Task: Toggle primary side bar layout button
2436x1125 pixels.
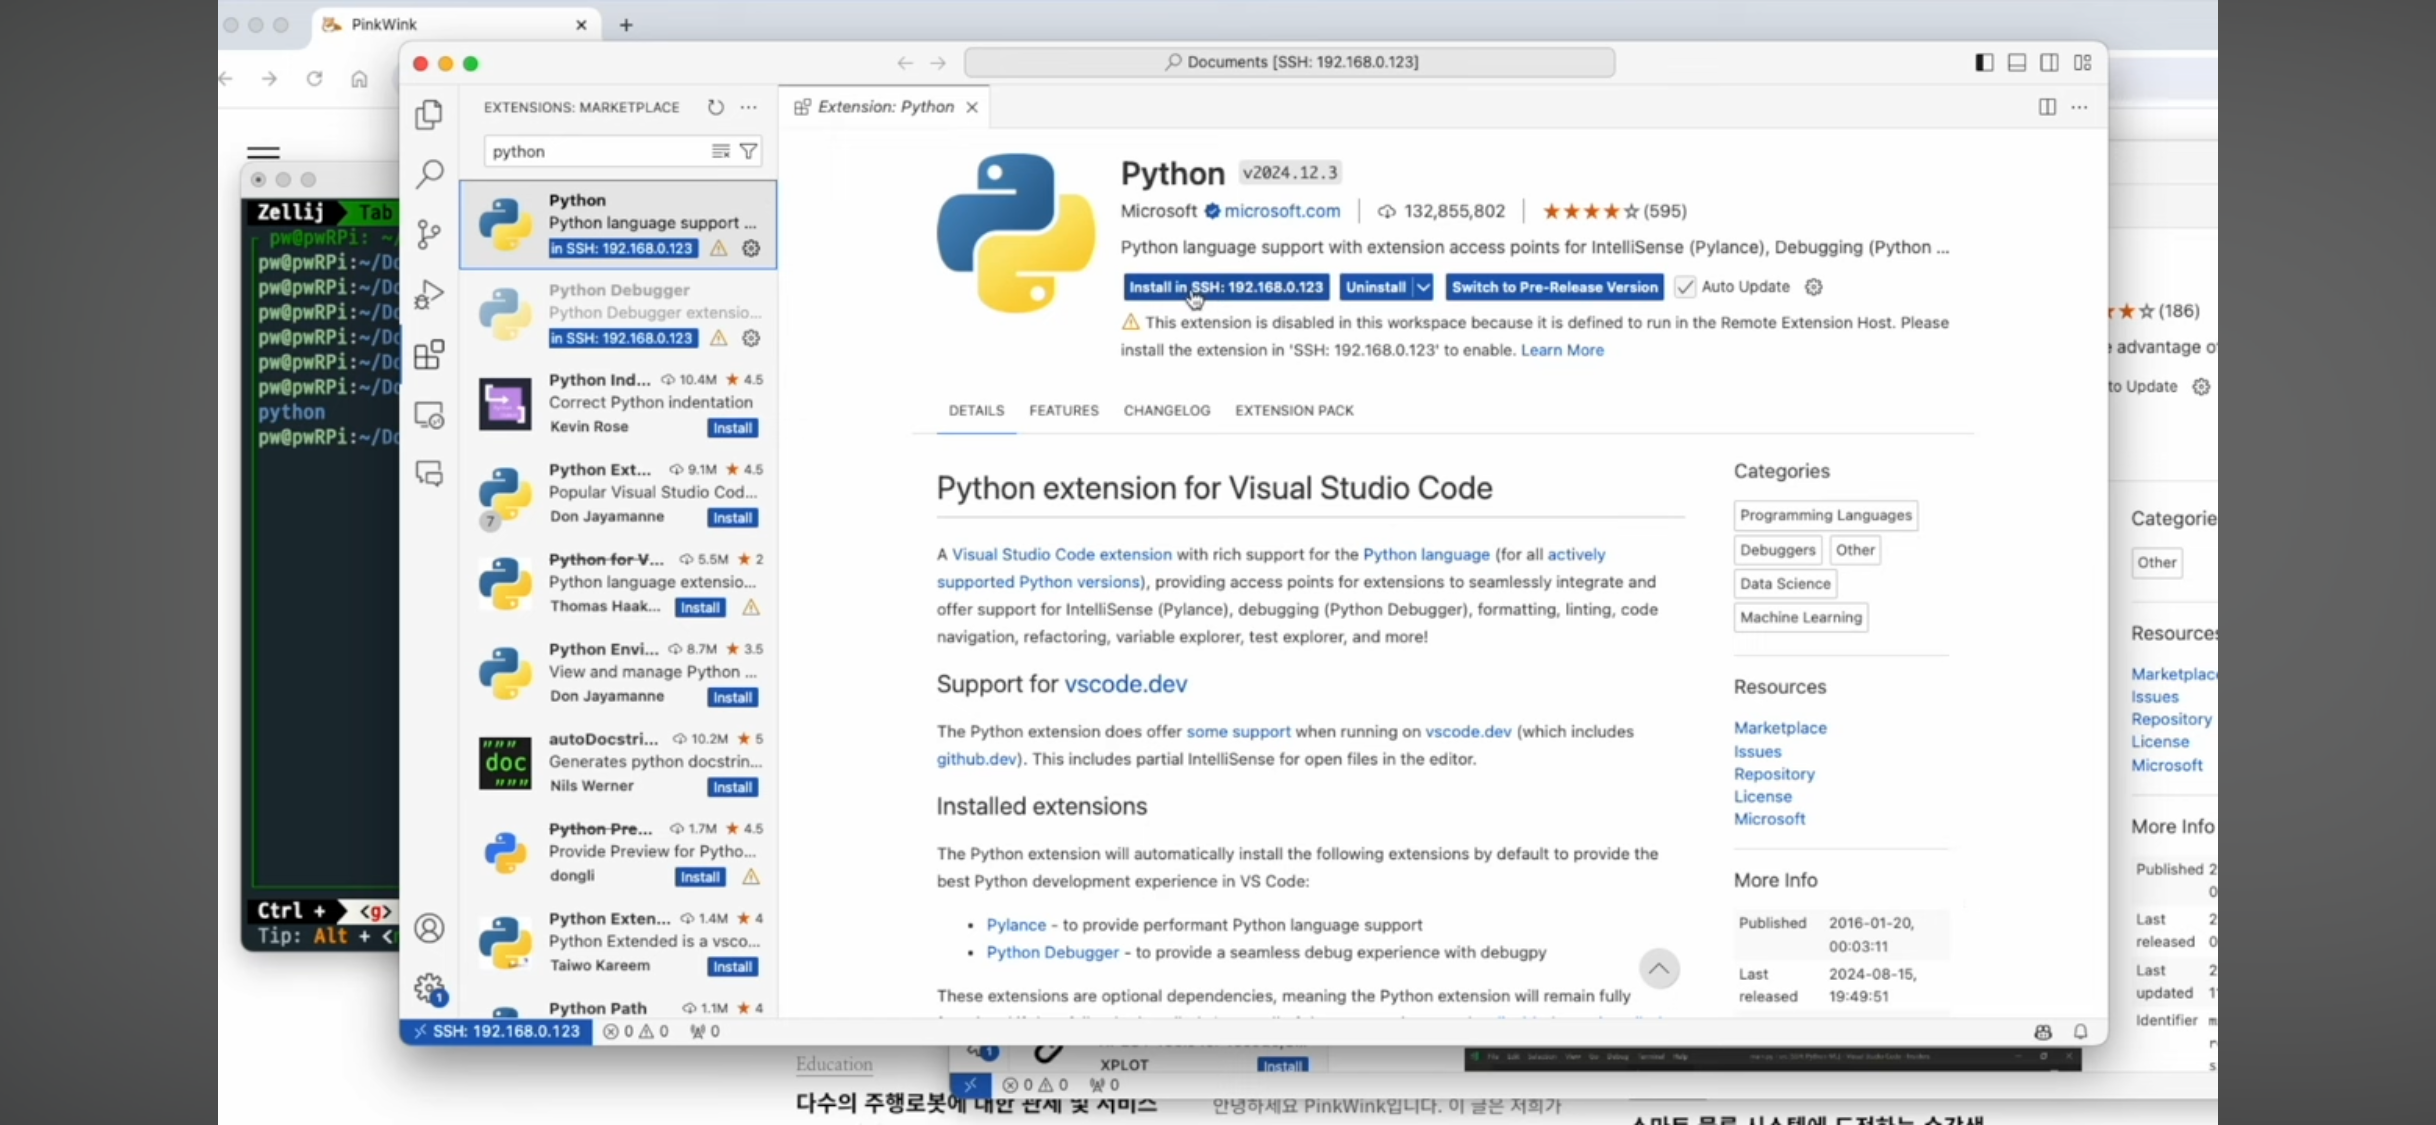Action: (1984, 62)
